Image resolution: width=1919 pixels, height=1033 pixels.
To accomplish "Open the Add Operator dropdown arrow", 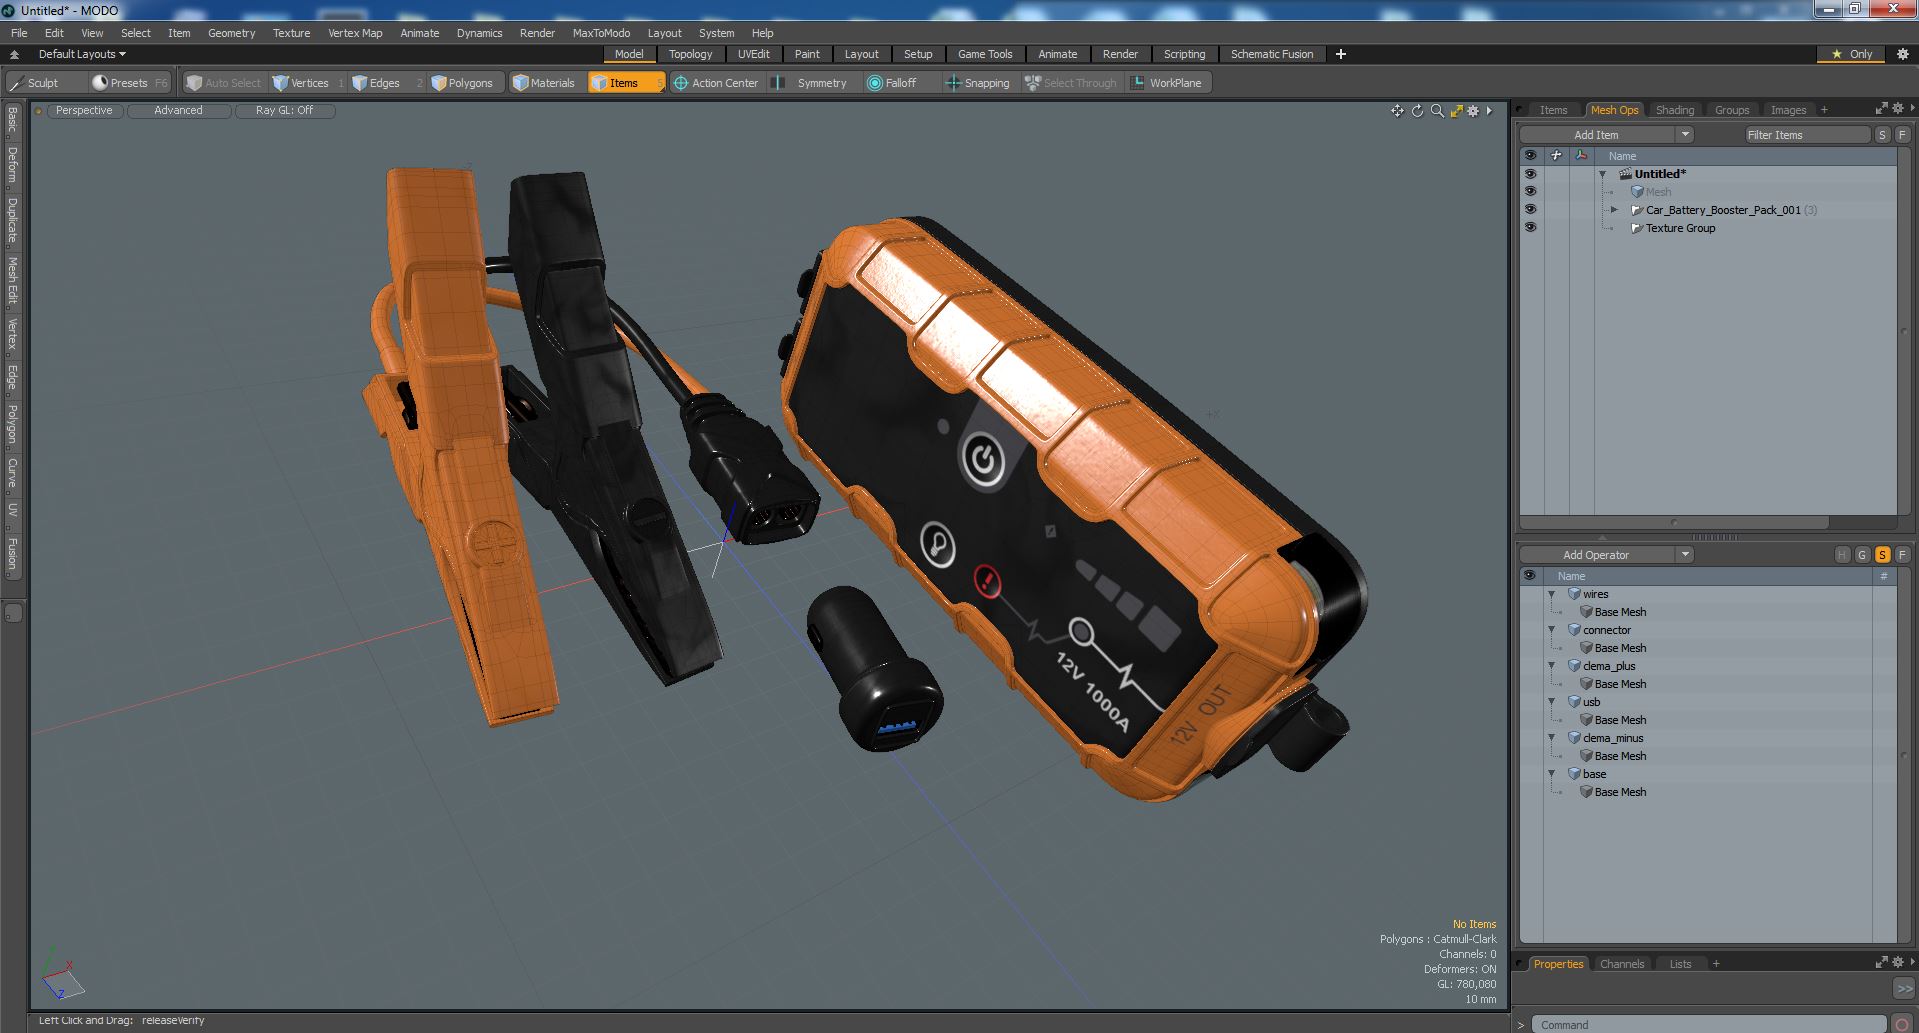I will pos(1685,555).
